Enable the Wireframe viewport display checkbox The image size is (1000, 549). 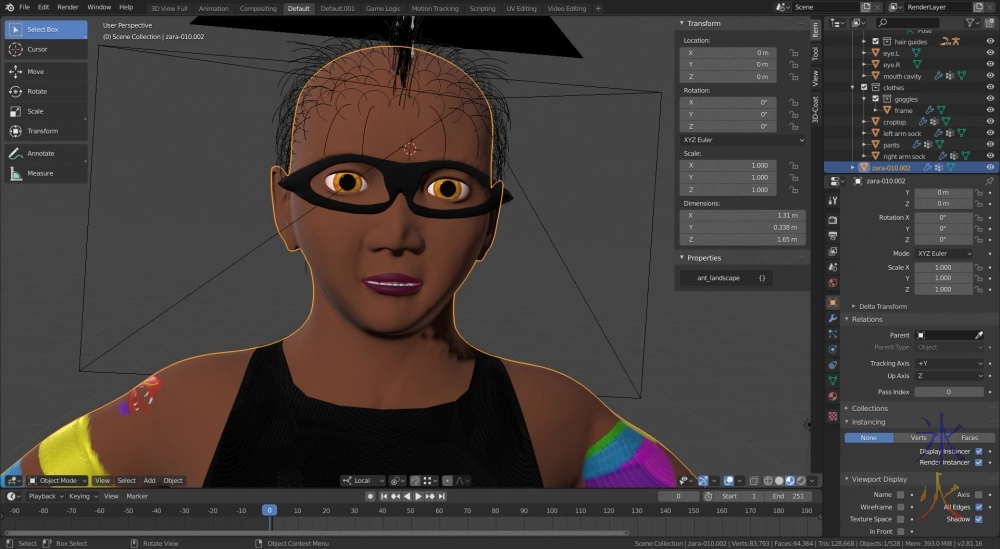click(x=900, y=507)
